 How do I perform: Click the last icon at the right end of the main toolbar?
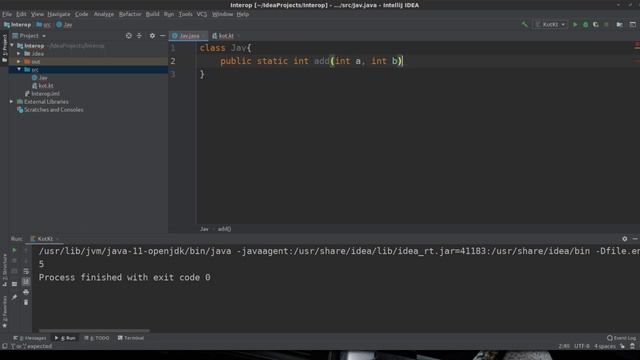[633, 24]
